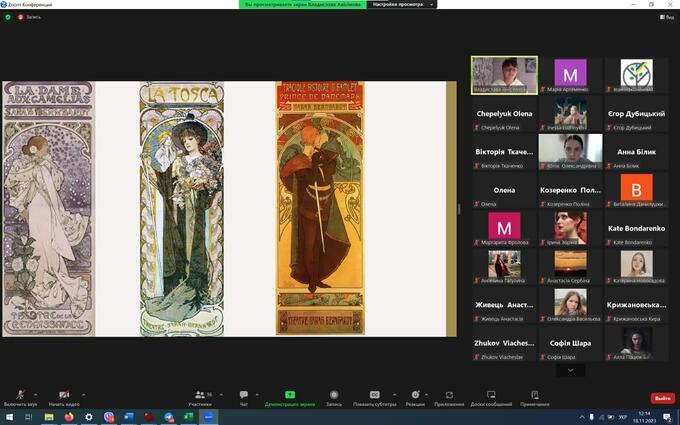Screen dimensions: 680x425
Task: Select Олена participant tile
Action: (504, 190)
